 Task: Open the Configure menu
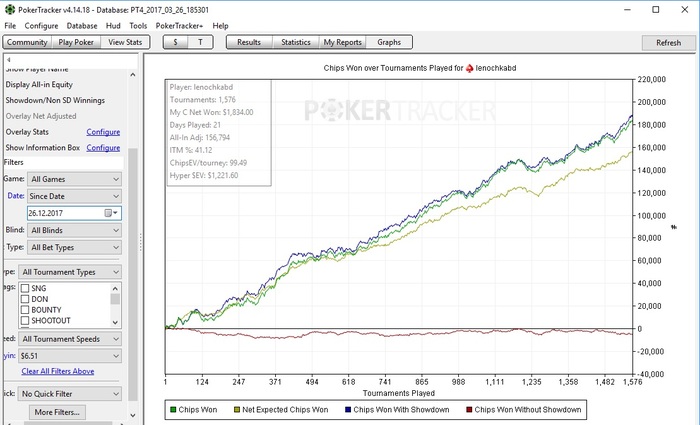coord(41,26)
